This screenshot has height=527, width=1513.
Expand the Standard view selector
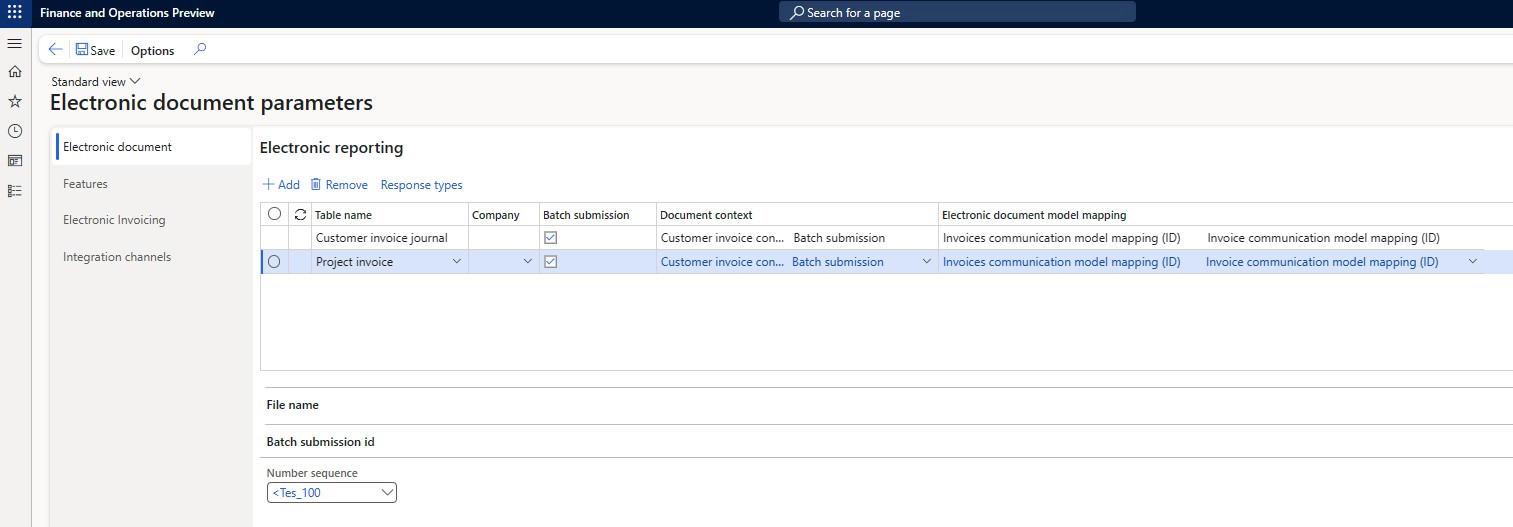point(96,81)
